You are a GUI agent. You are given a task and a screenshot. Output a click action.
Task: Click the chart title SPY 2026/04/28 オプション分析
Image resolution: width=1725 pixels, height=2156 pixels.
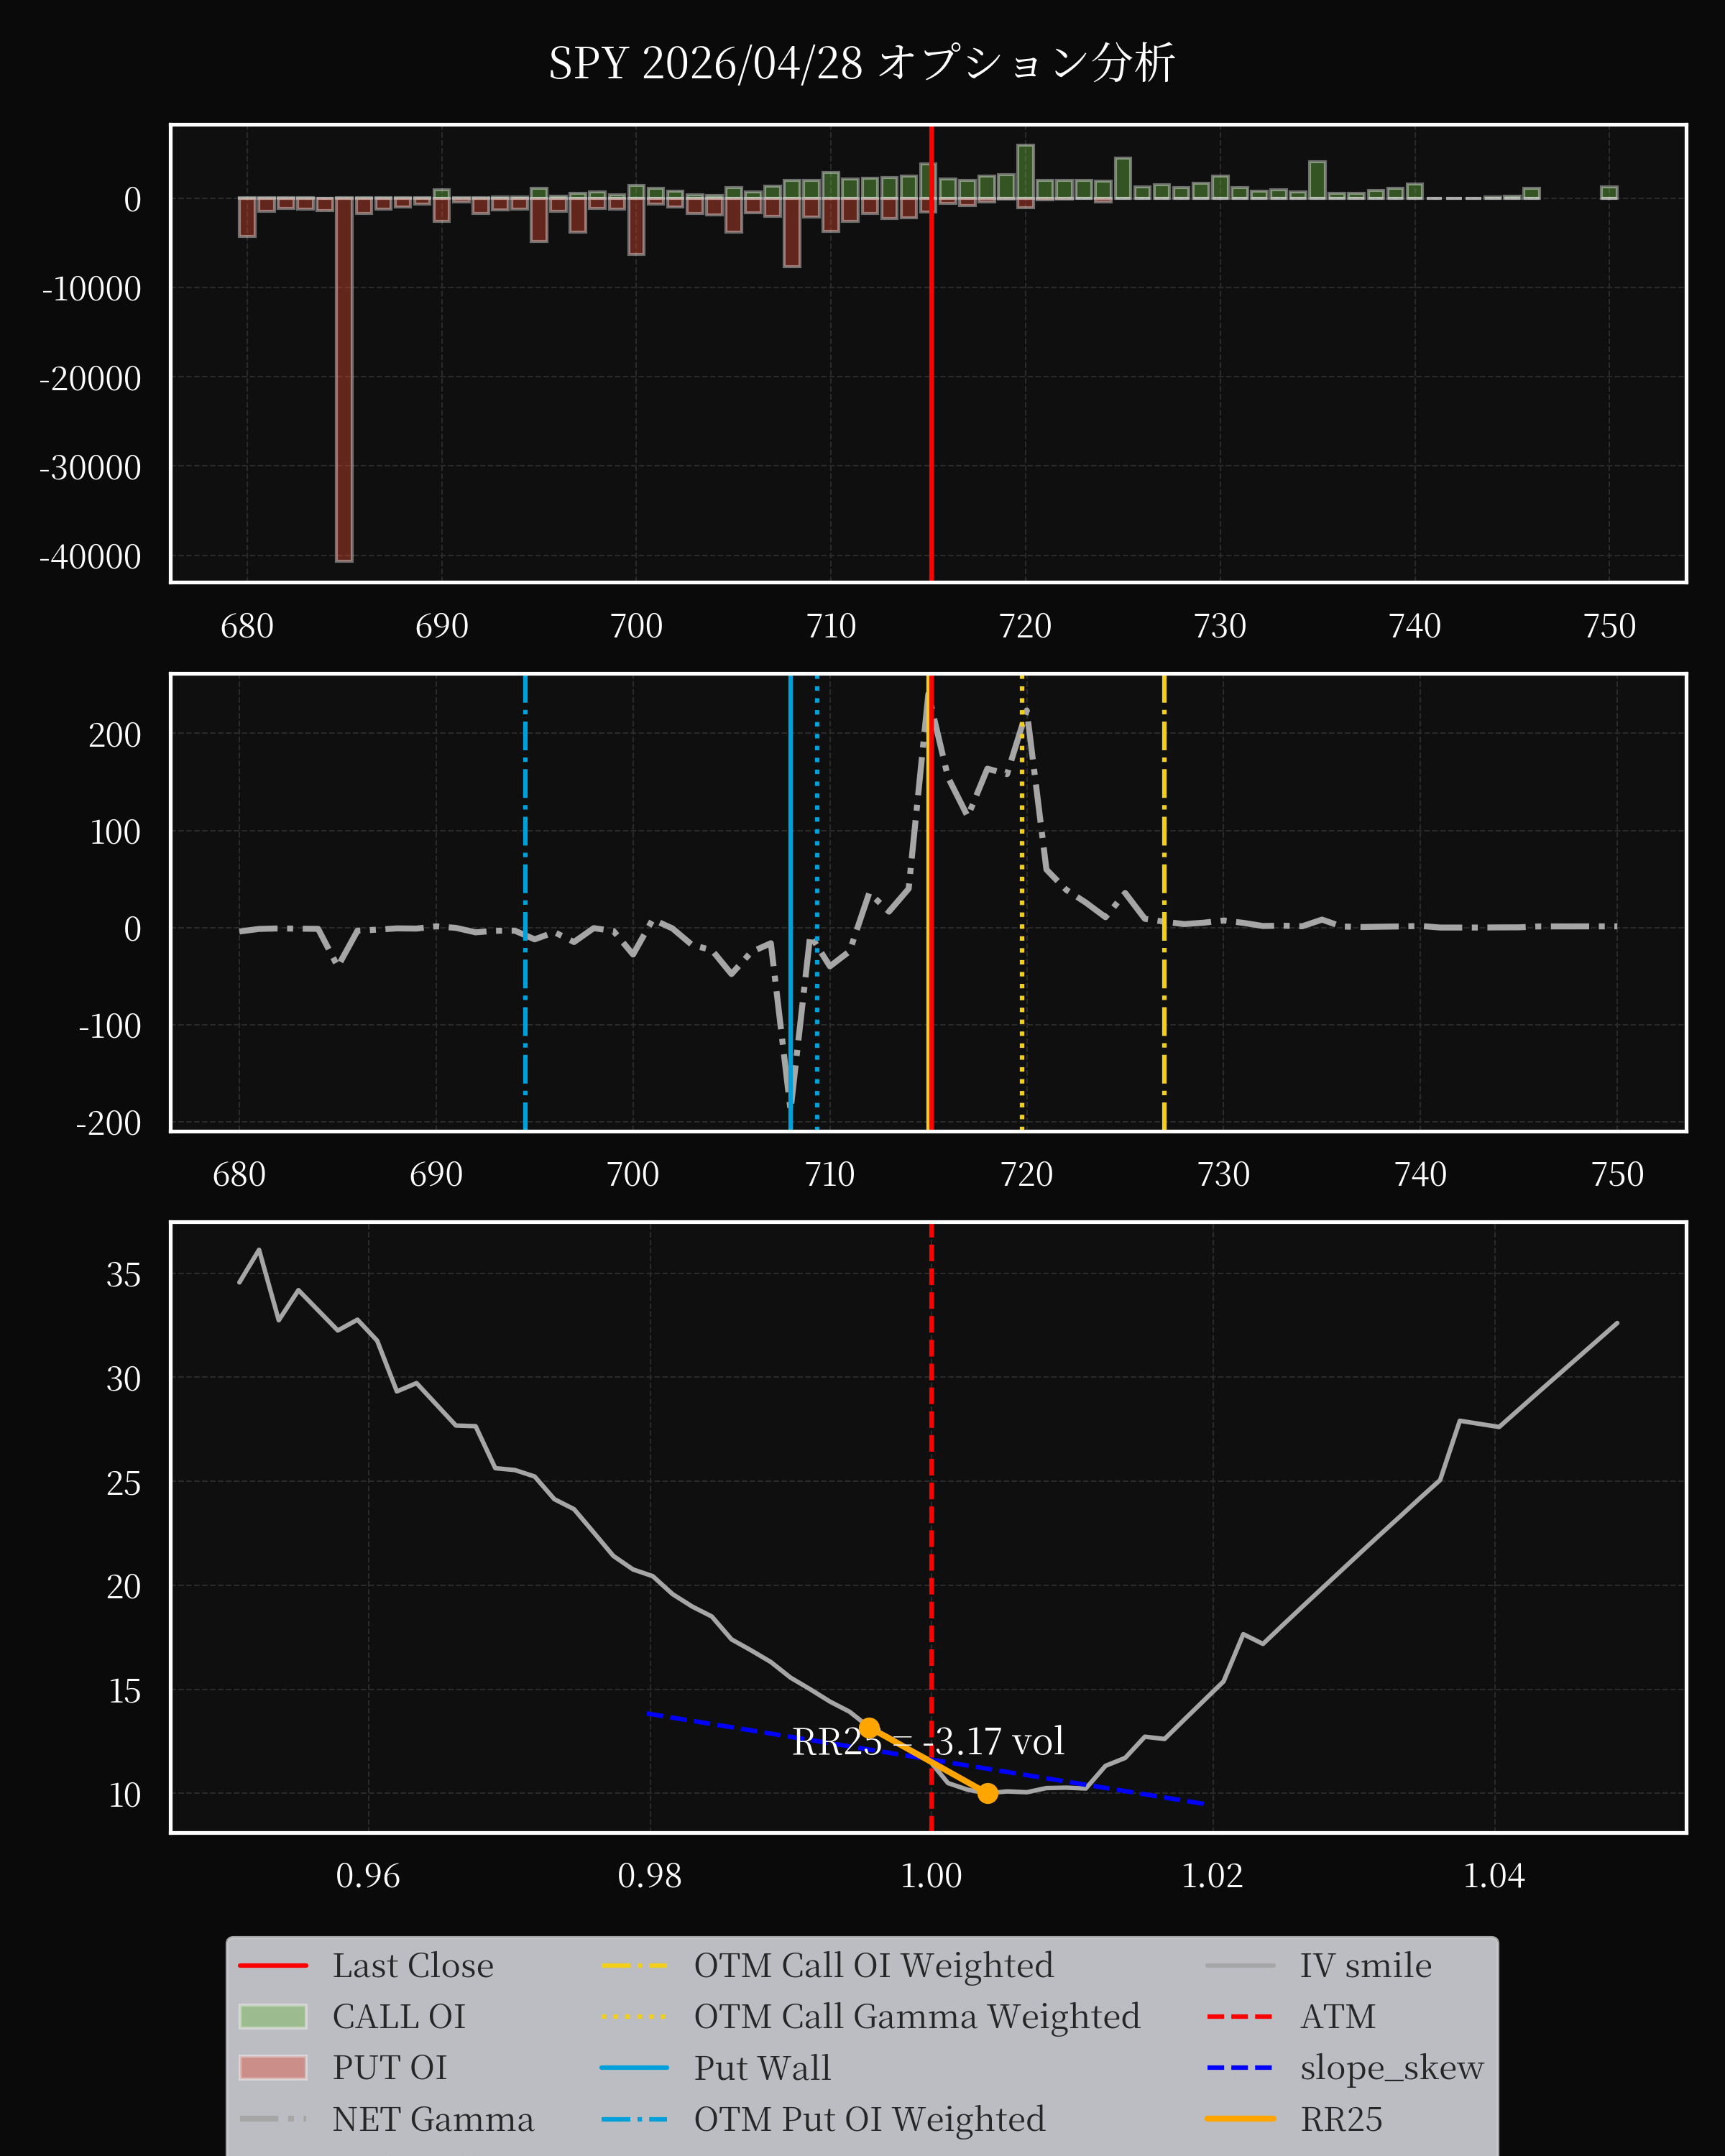[x=861, y=63]
